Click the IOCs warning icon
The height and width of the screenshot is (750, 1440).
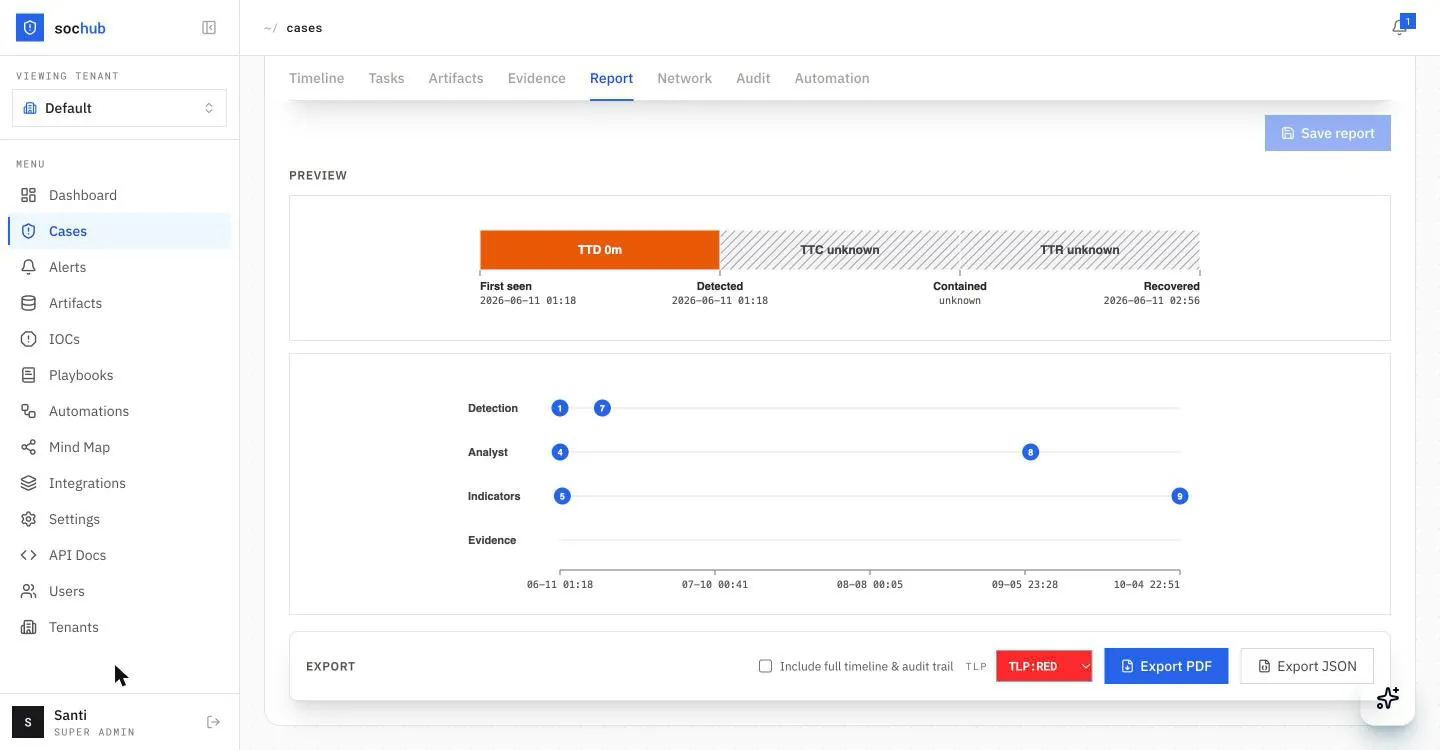pos(29,339)
